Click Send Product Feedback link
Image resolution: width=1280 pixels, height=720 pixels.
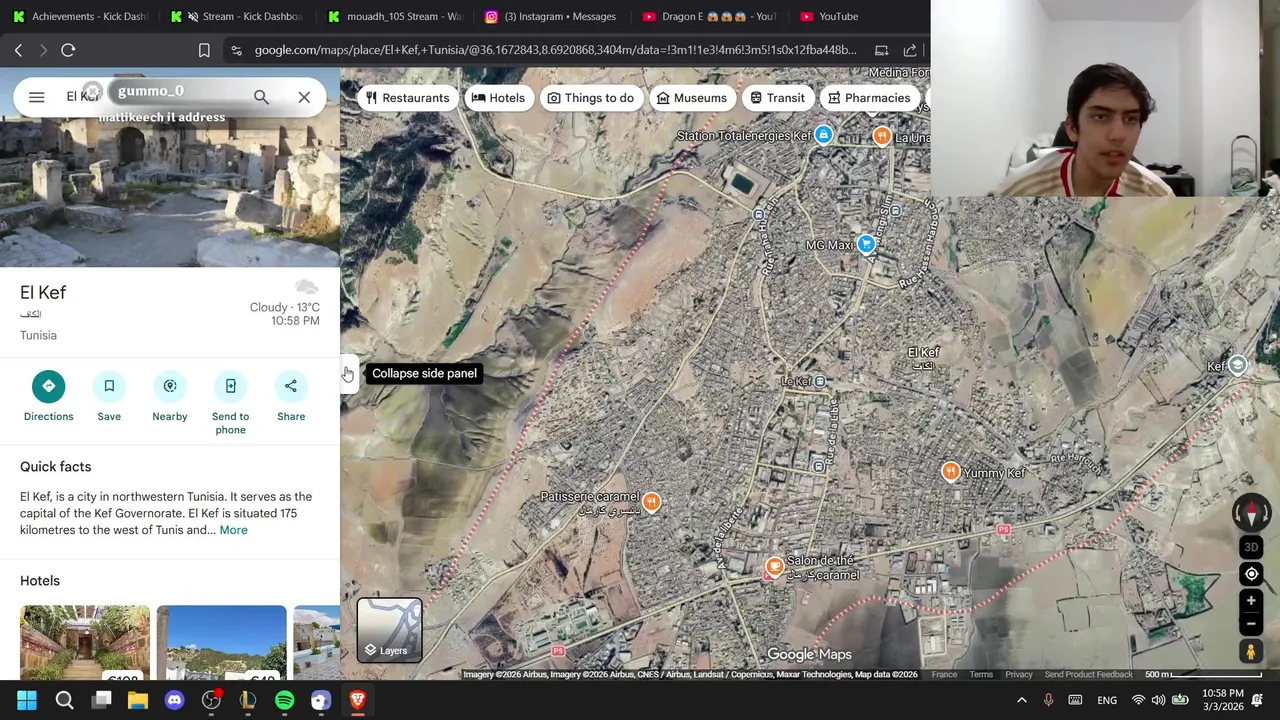(x=1088, y=675)
